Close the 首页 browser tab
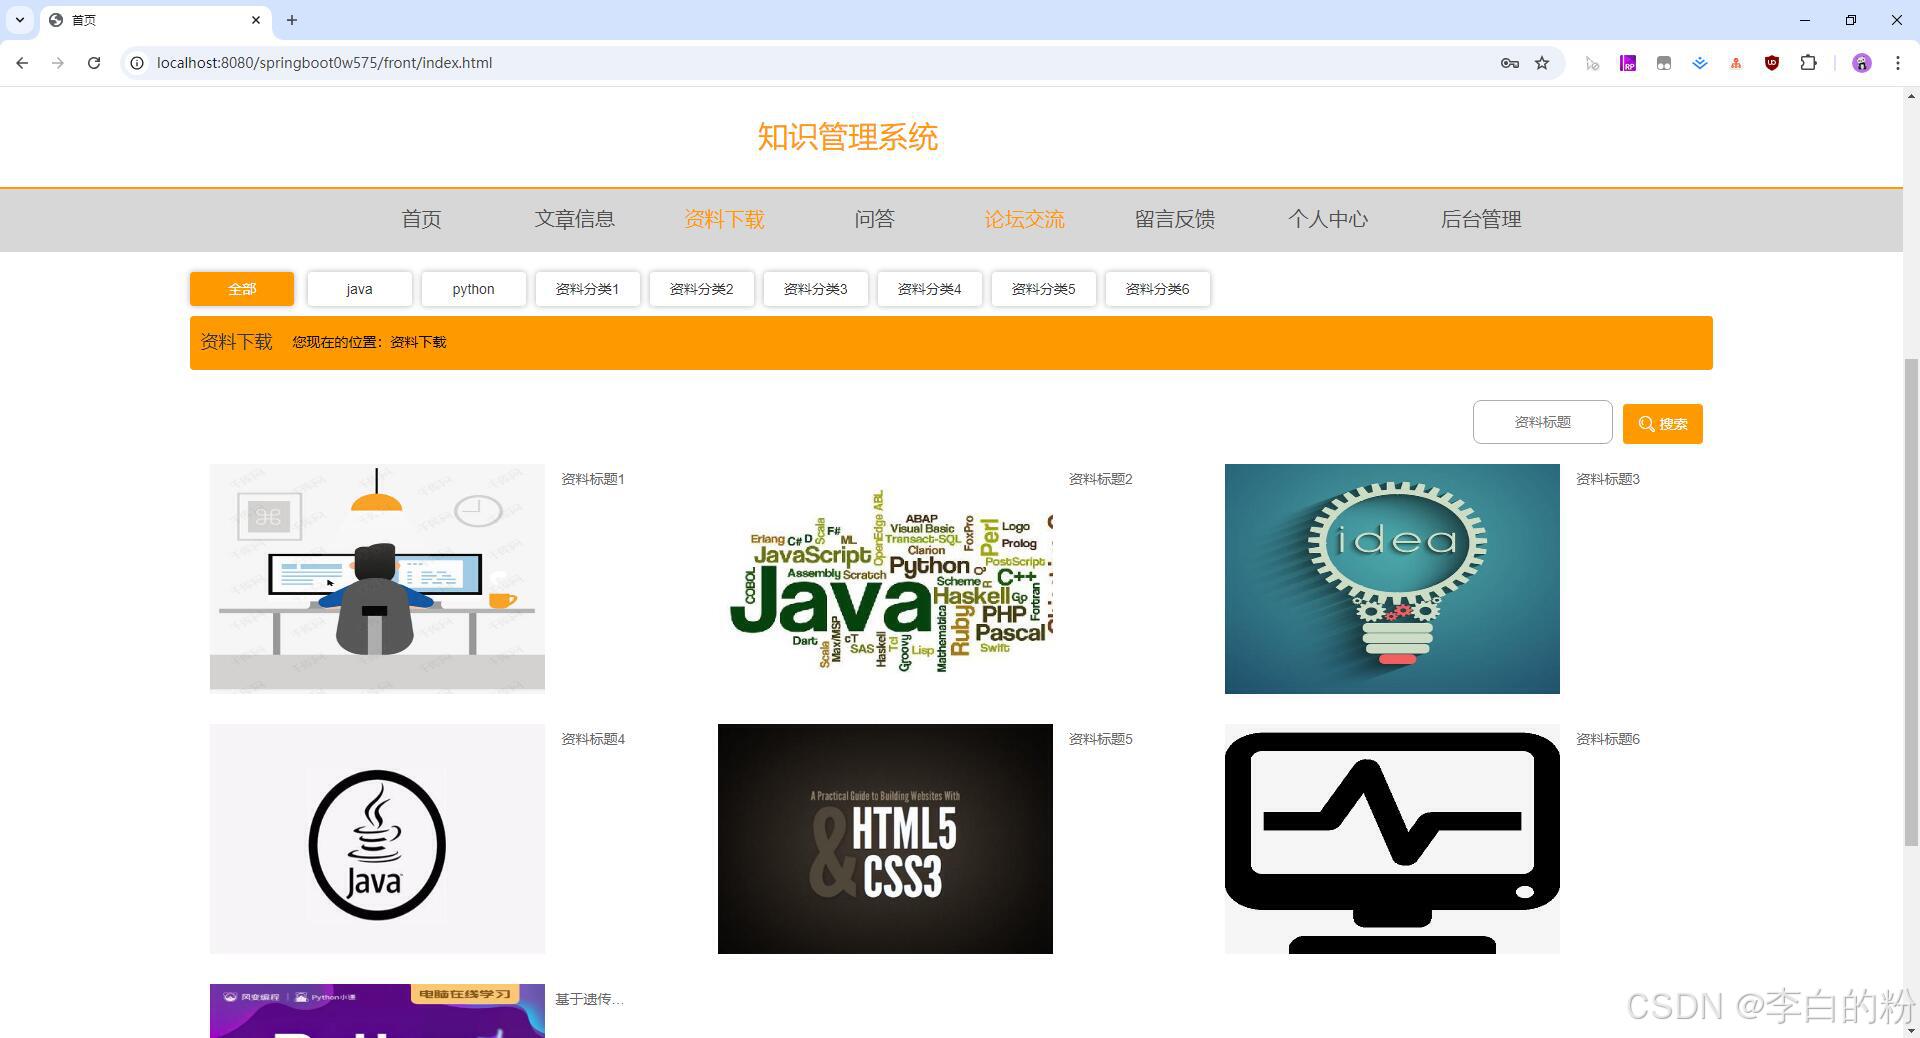1920x1038 pixels. pos(256,20)
